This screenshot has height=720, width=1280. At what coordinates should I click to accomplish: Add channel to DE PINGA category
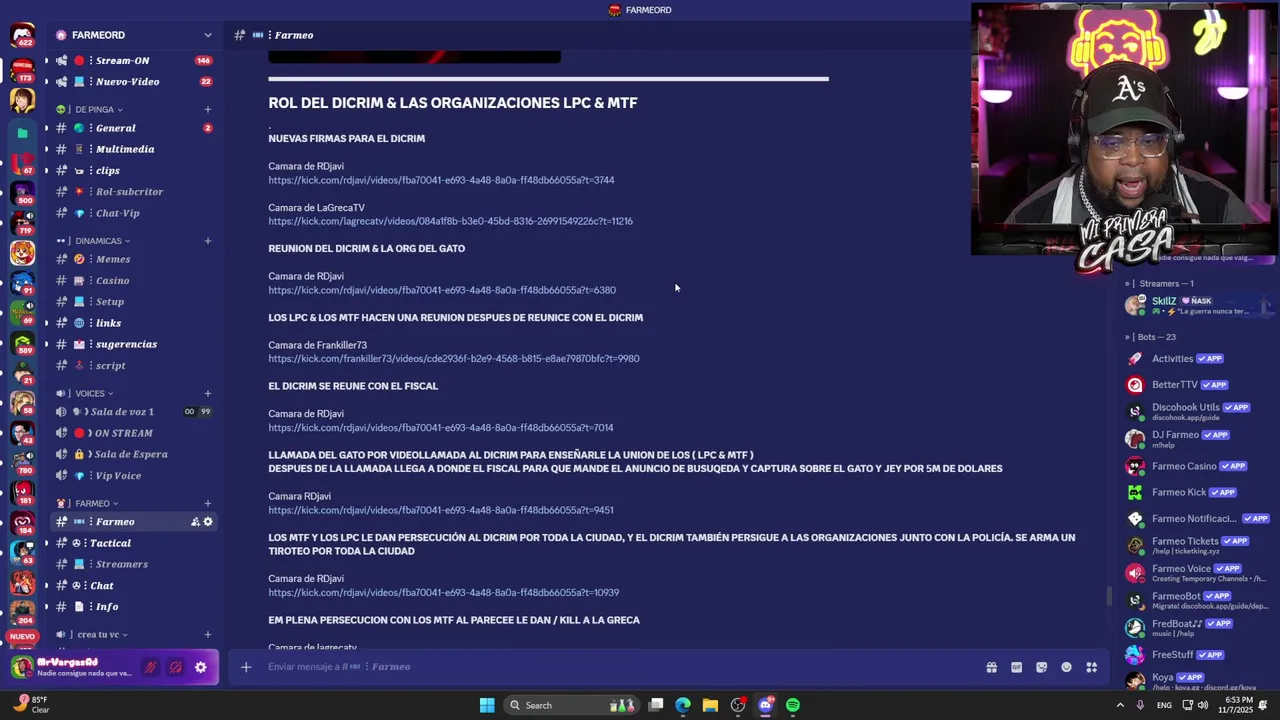click(208, 110)
